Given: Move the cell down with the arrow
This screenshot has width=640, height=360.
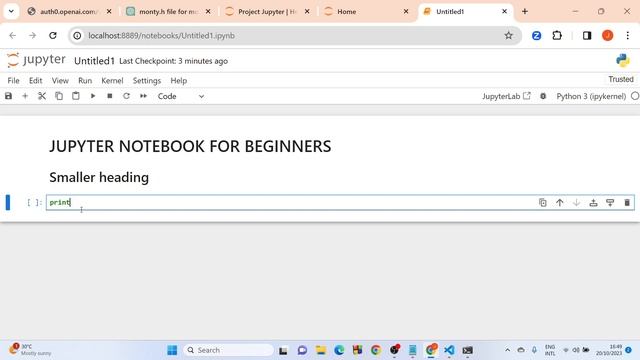Looking at the screenshot, I should pos(576,202).
